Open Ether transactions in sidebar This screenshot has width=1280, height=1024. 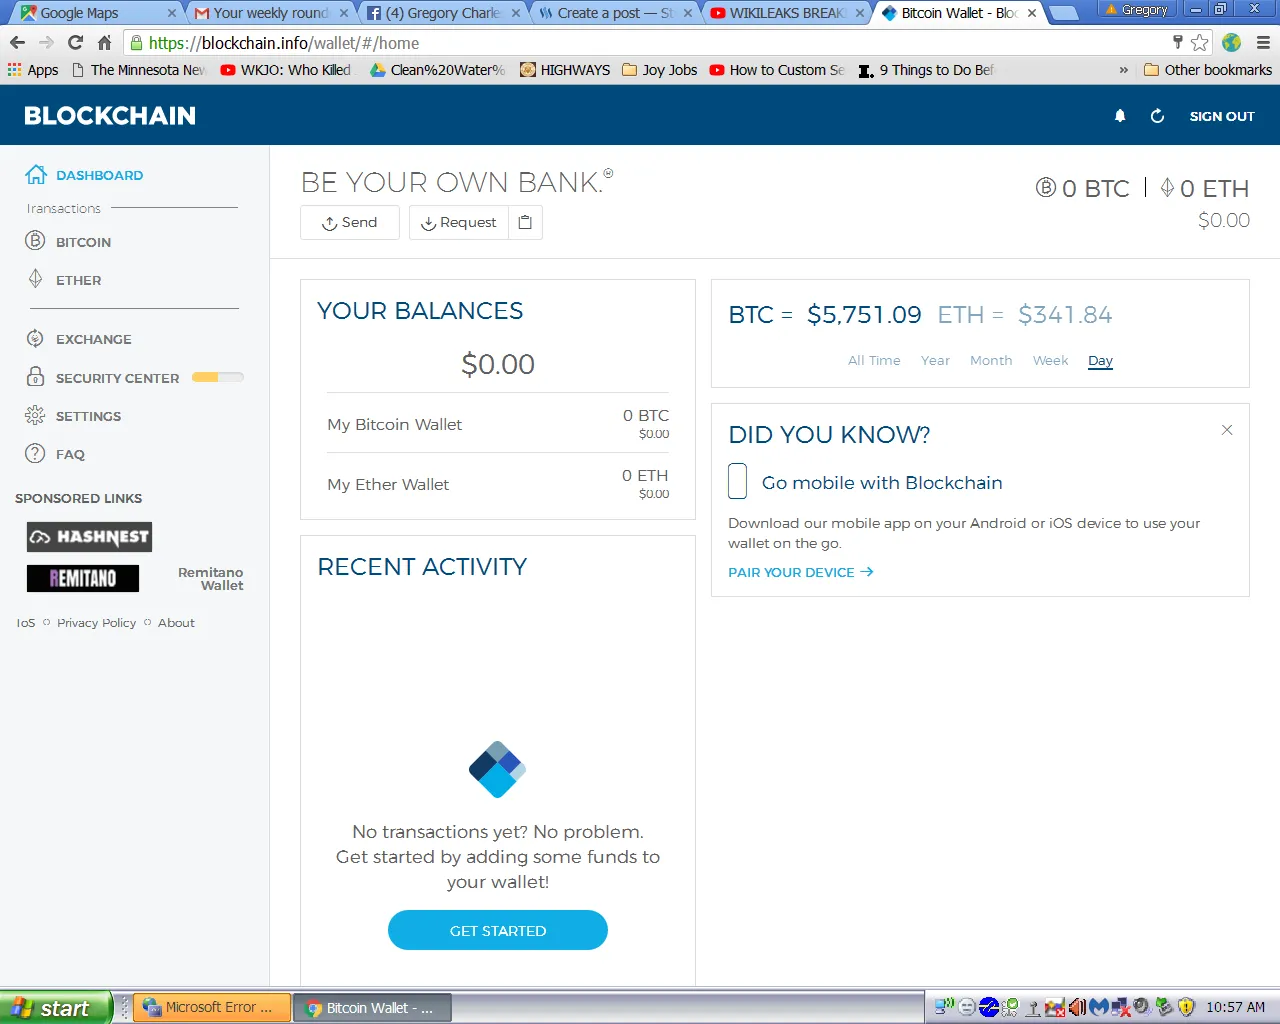pos(78,280)
